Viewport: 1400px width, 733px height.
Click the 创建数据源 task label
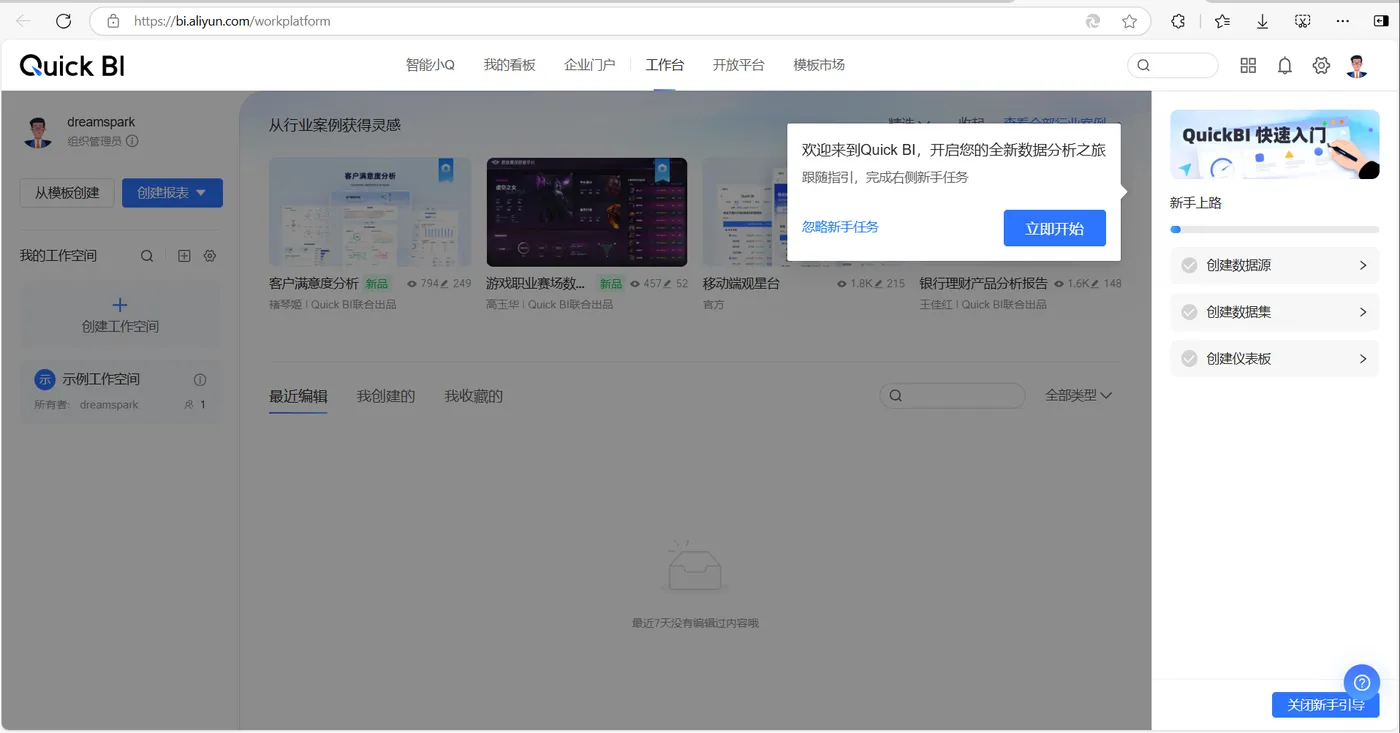(x=1239, y=266)
